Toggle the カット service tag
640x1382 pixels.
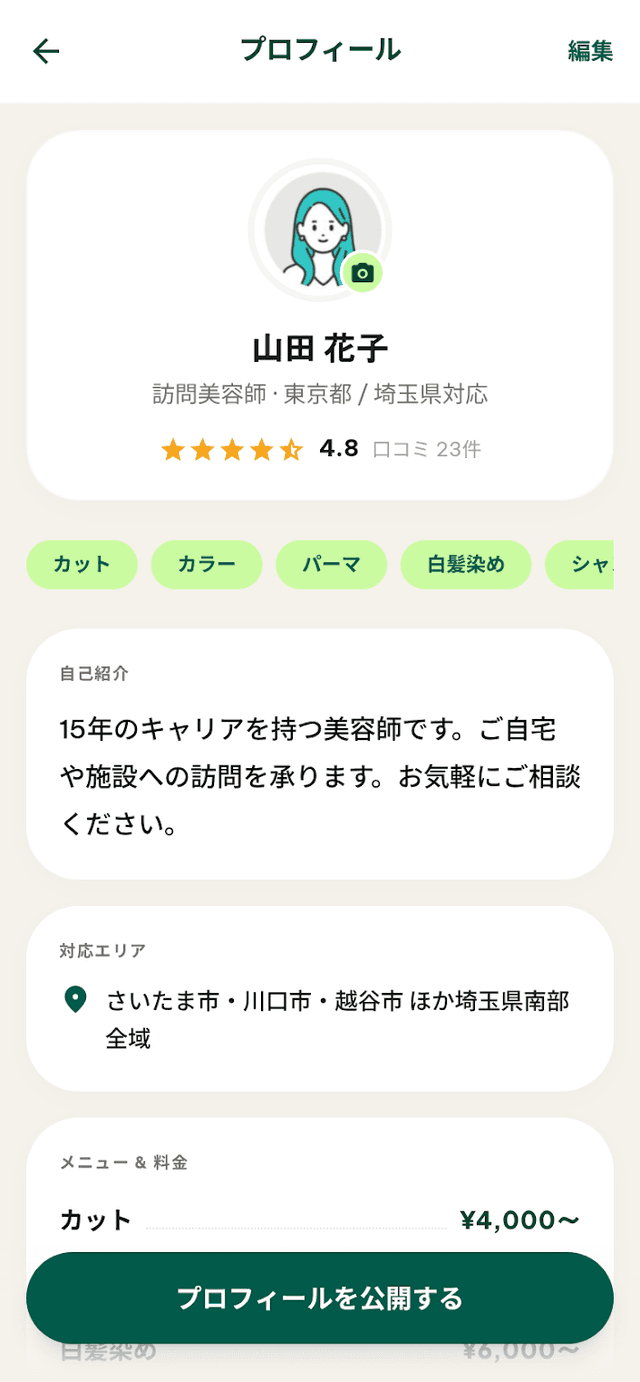(x=82, y=564)
